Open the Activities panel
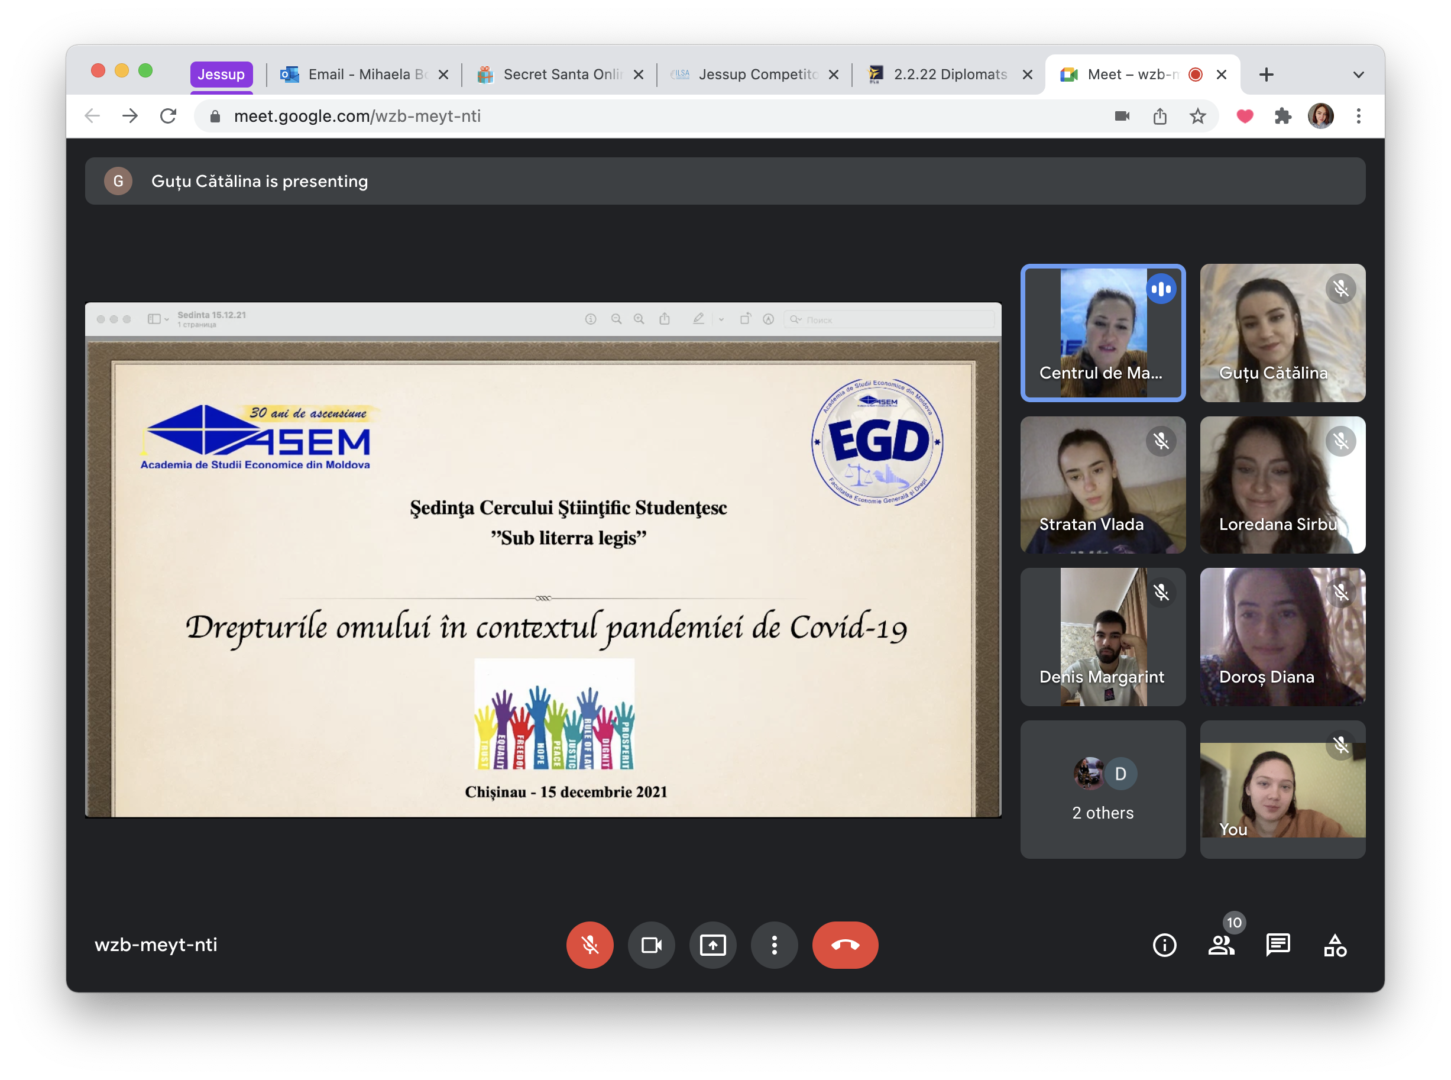Screen dimensions: 1451x1080 [1335, 945]
